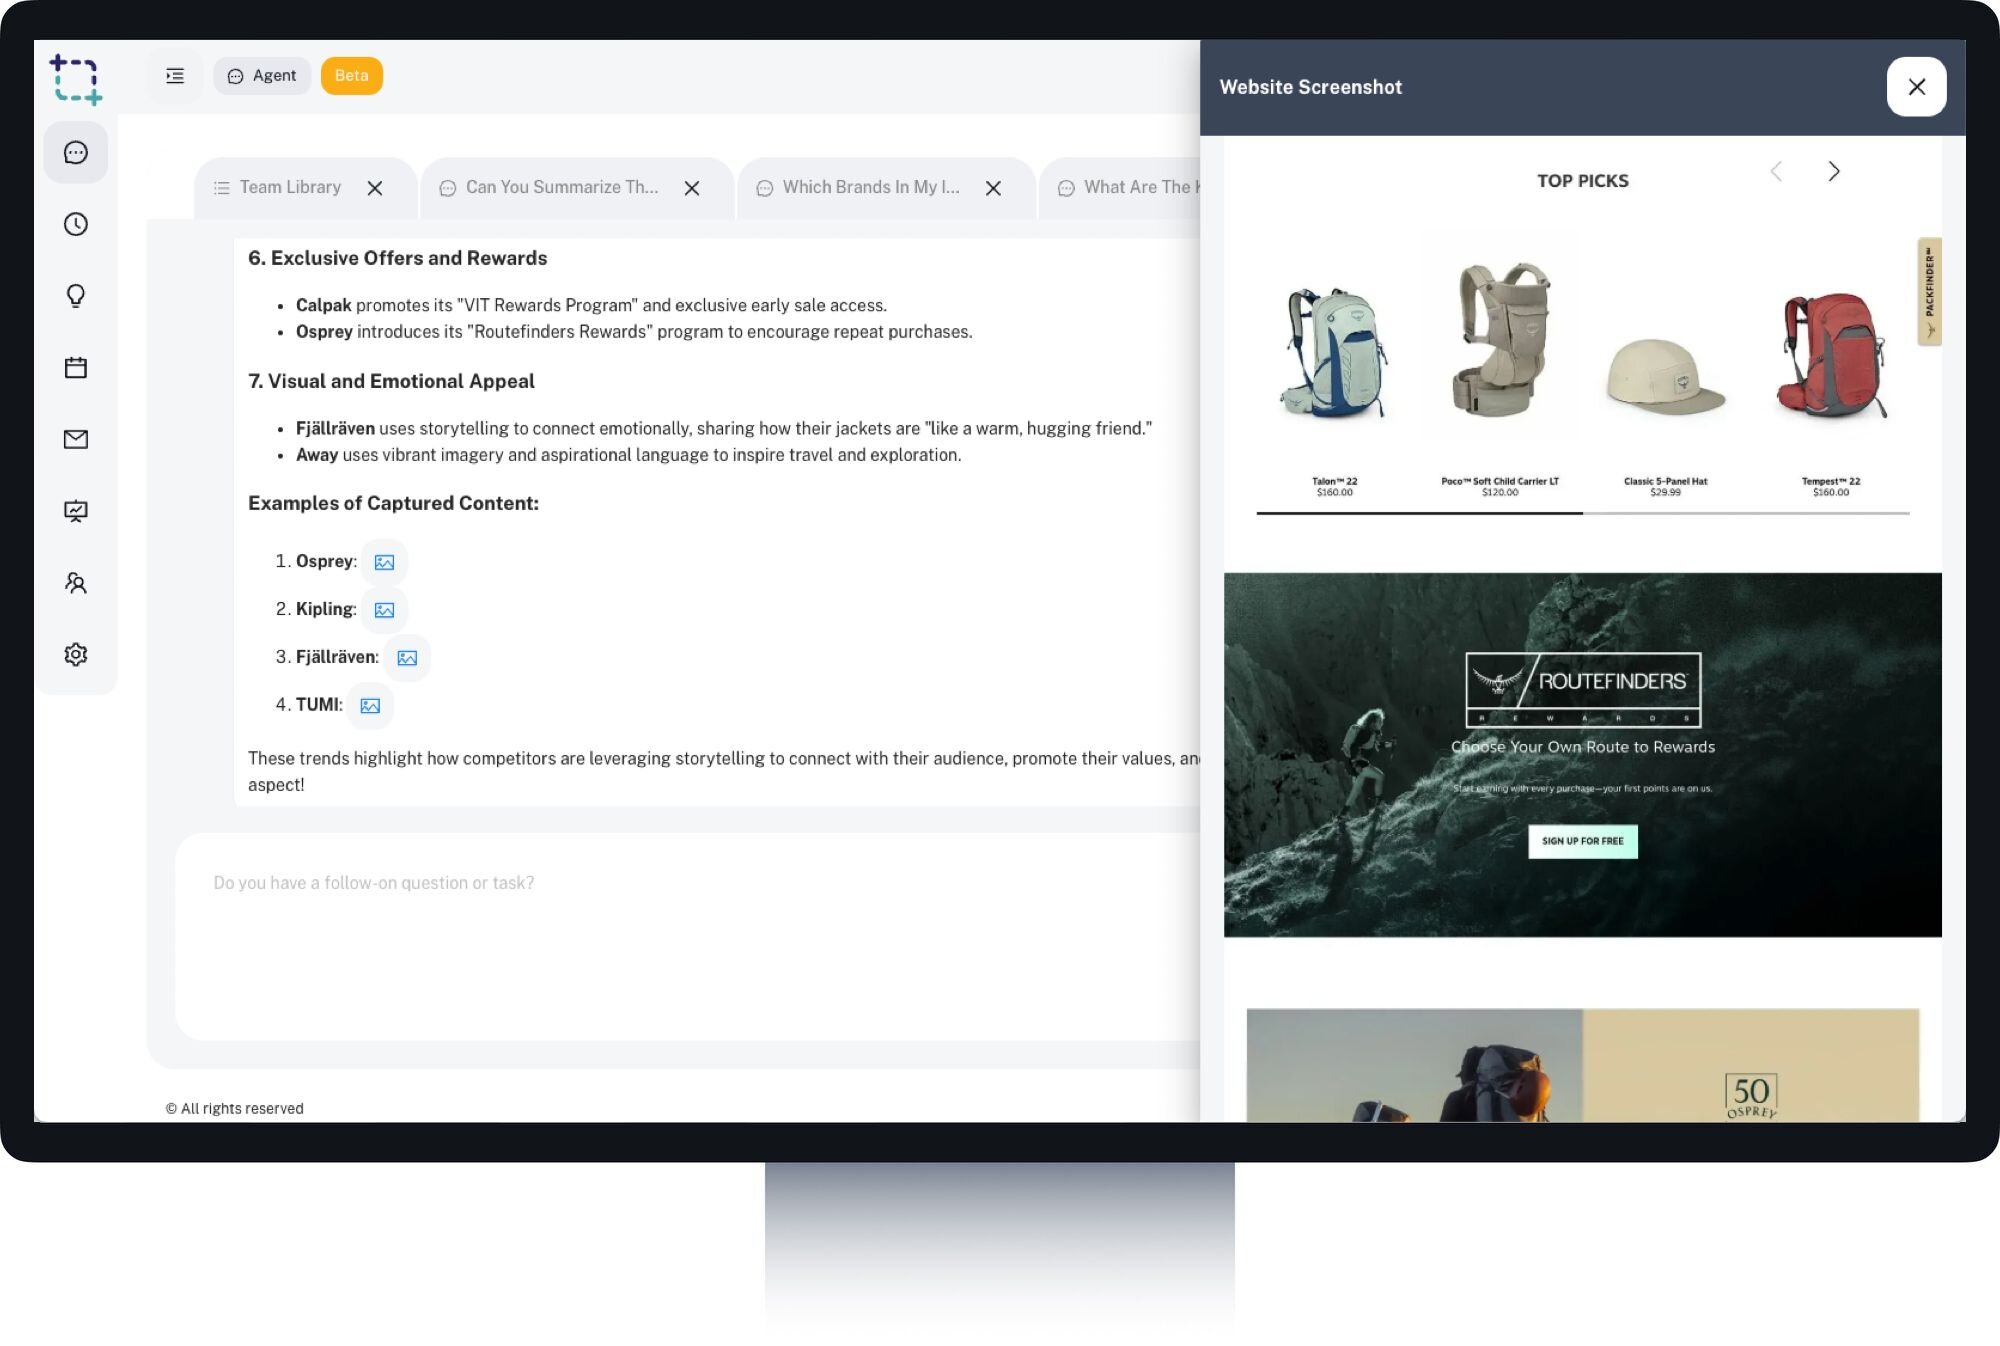Select the Talon 22 backpack thumbnail
This screenshot has width=2000, height=1346.
point(1334,352)
